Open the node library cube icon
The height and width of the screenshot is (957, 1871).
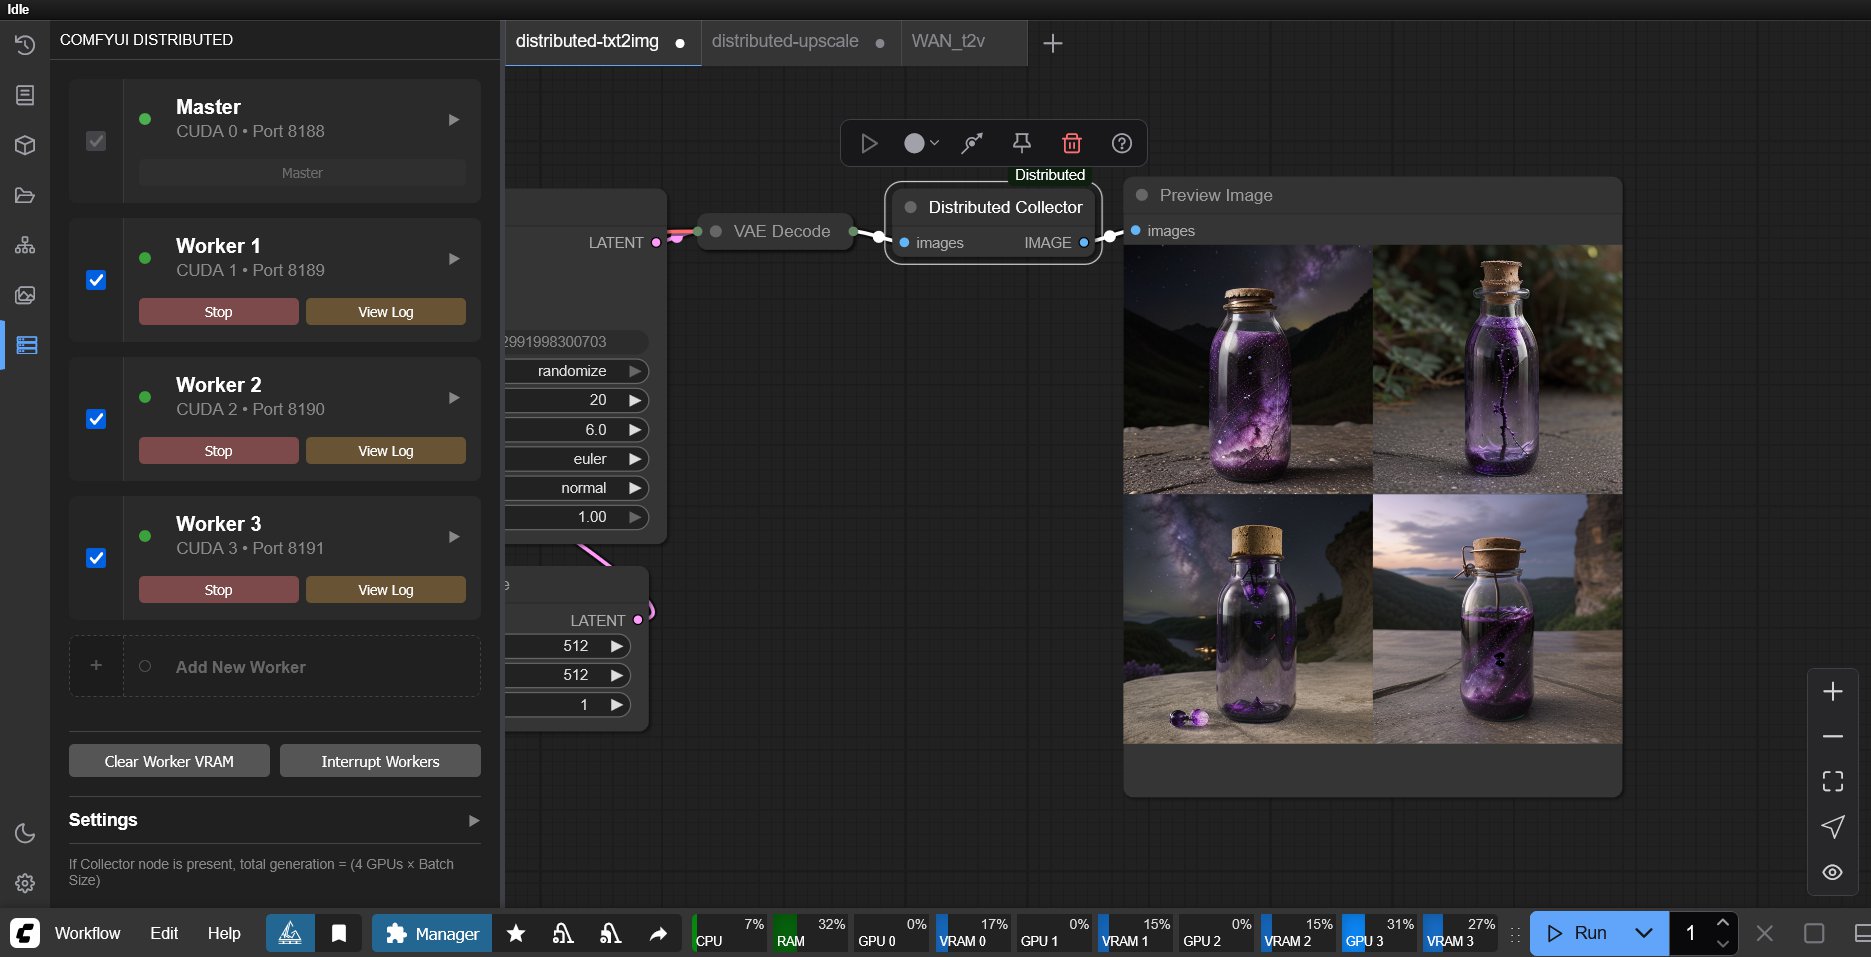coord(25,145)
